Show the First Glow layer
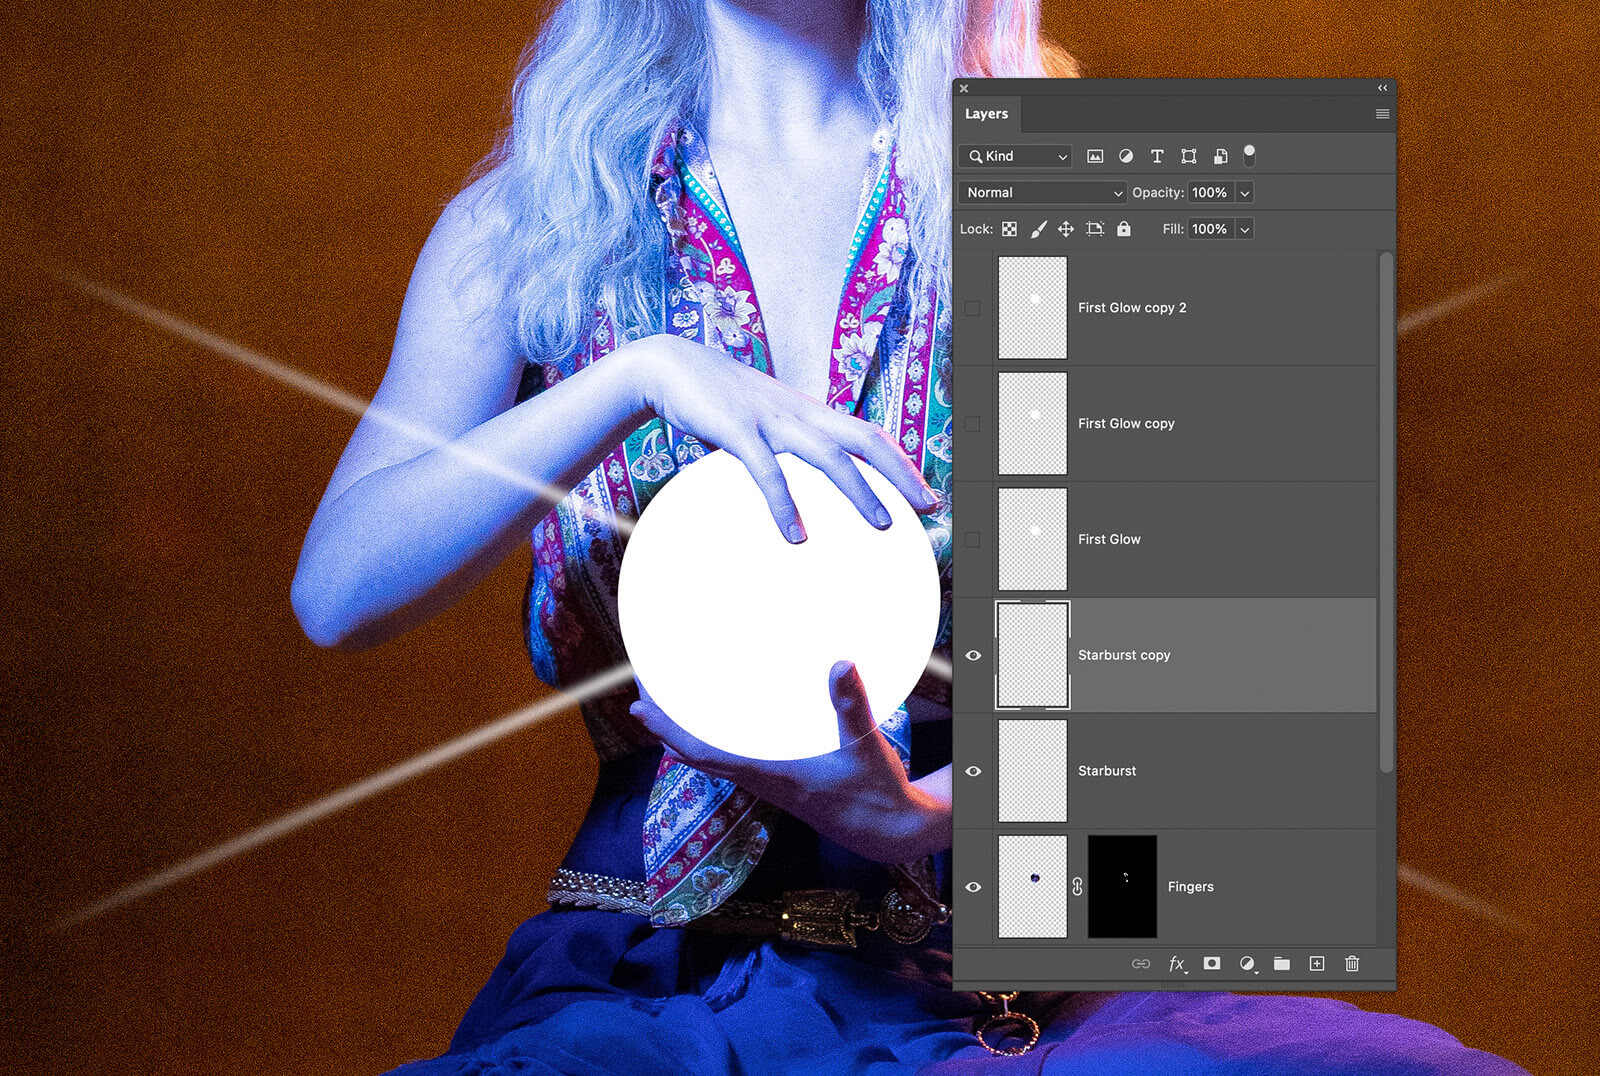 (973, 540)
